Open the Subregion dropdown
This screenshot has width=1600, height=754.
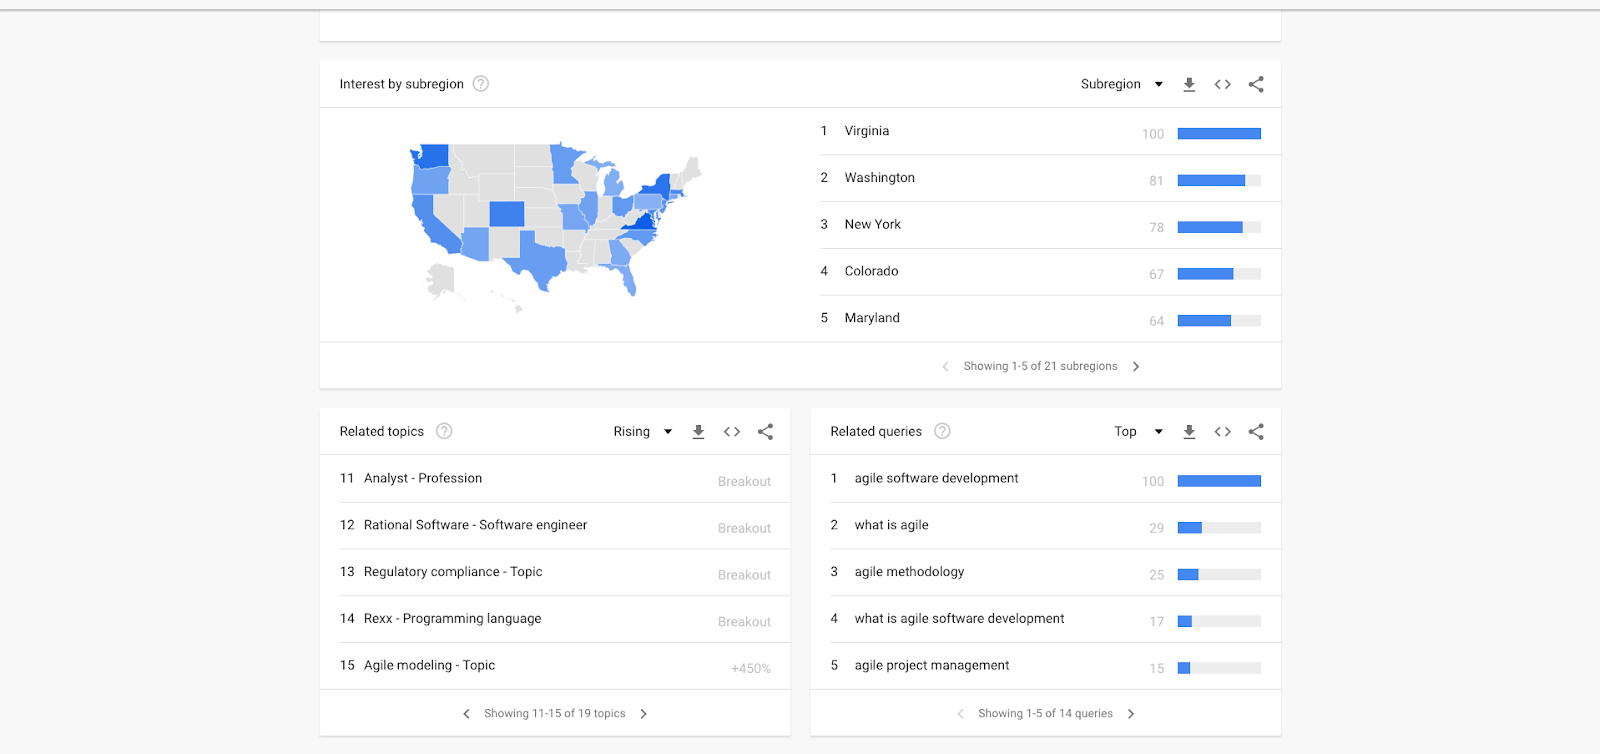[1121, 85]
